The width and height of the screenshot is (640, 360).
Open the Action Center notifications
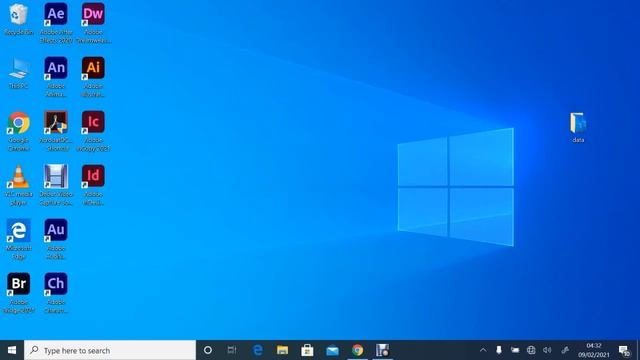624,350
